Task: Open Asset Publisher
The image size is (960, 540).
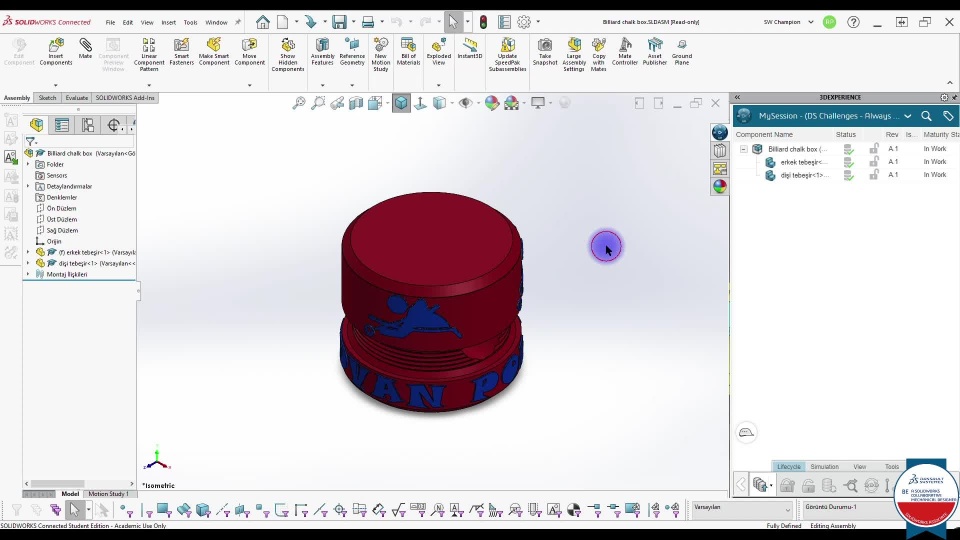Action: (654, 51)
